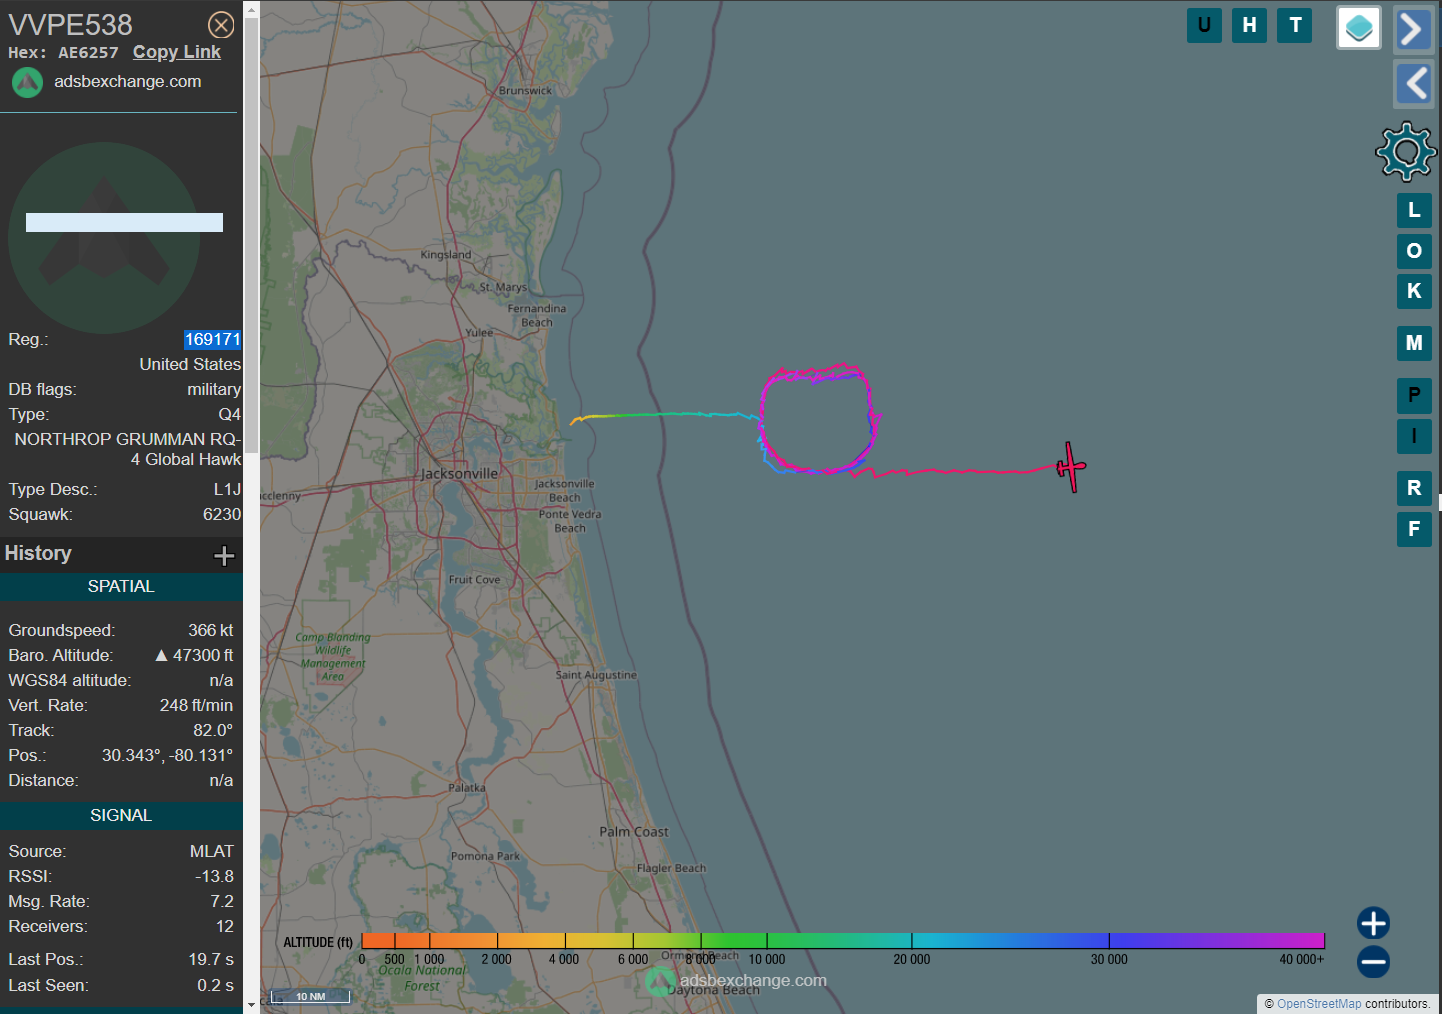This screenshot has height=1014, width=1442.
Task: Select registration number 169171
Action: 212,339
